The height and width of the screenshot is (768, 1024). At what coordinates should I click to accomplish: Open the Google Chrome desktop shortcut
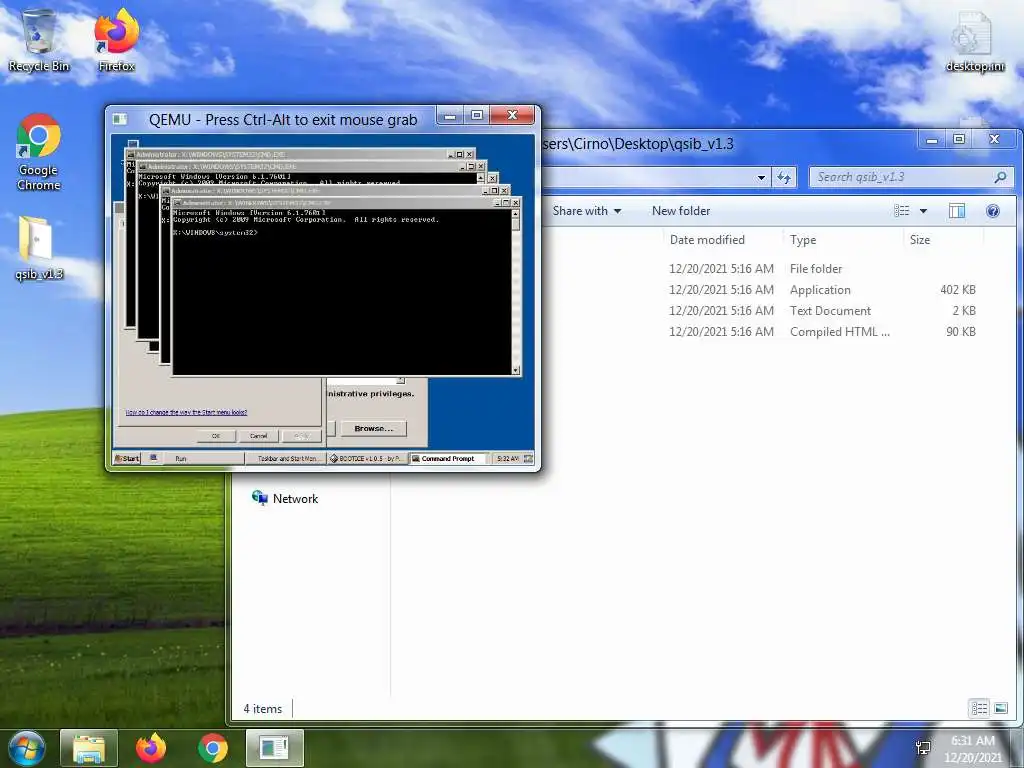pos(39,152)
